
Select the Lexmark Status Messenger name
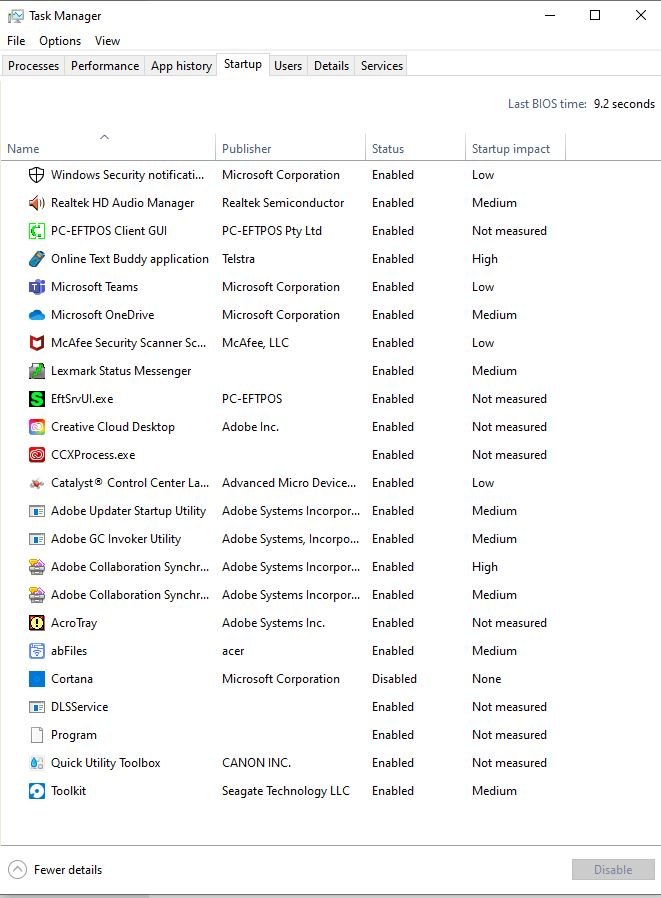tap(121, 371)
